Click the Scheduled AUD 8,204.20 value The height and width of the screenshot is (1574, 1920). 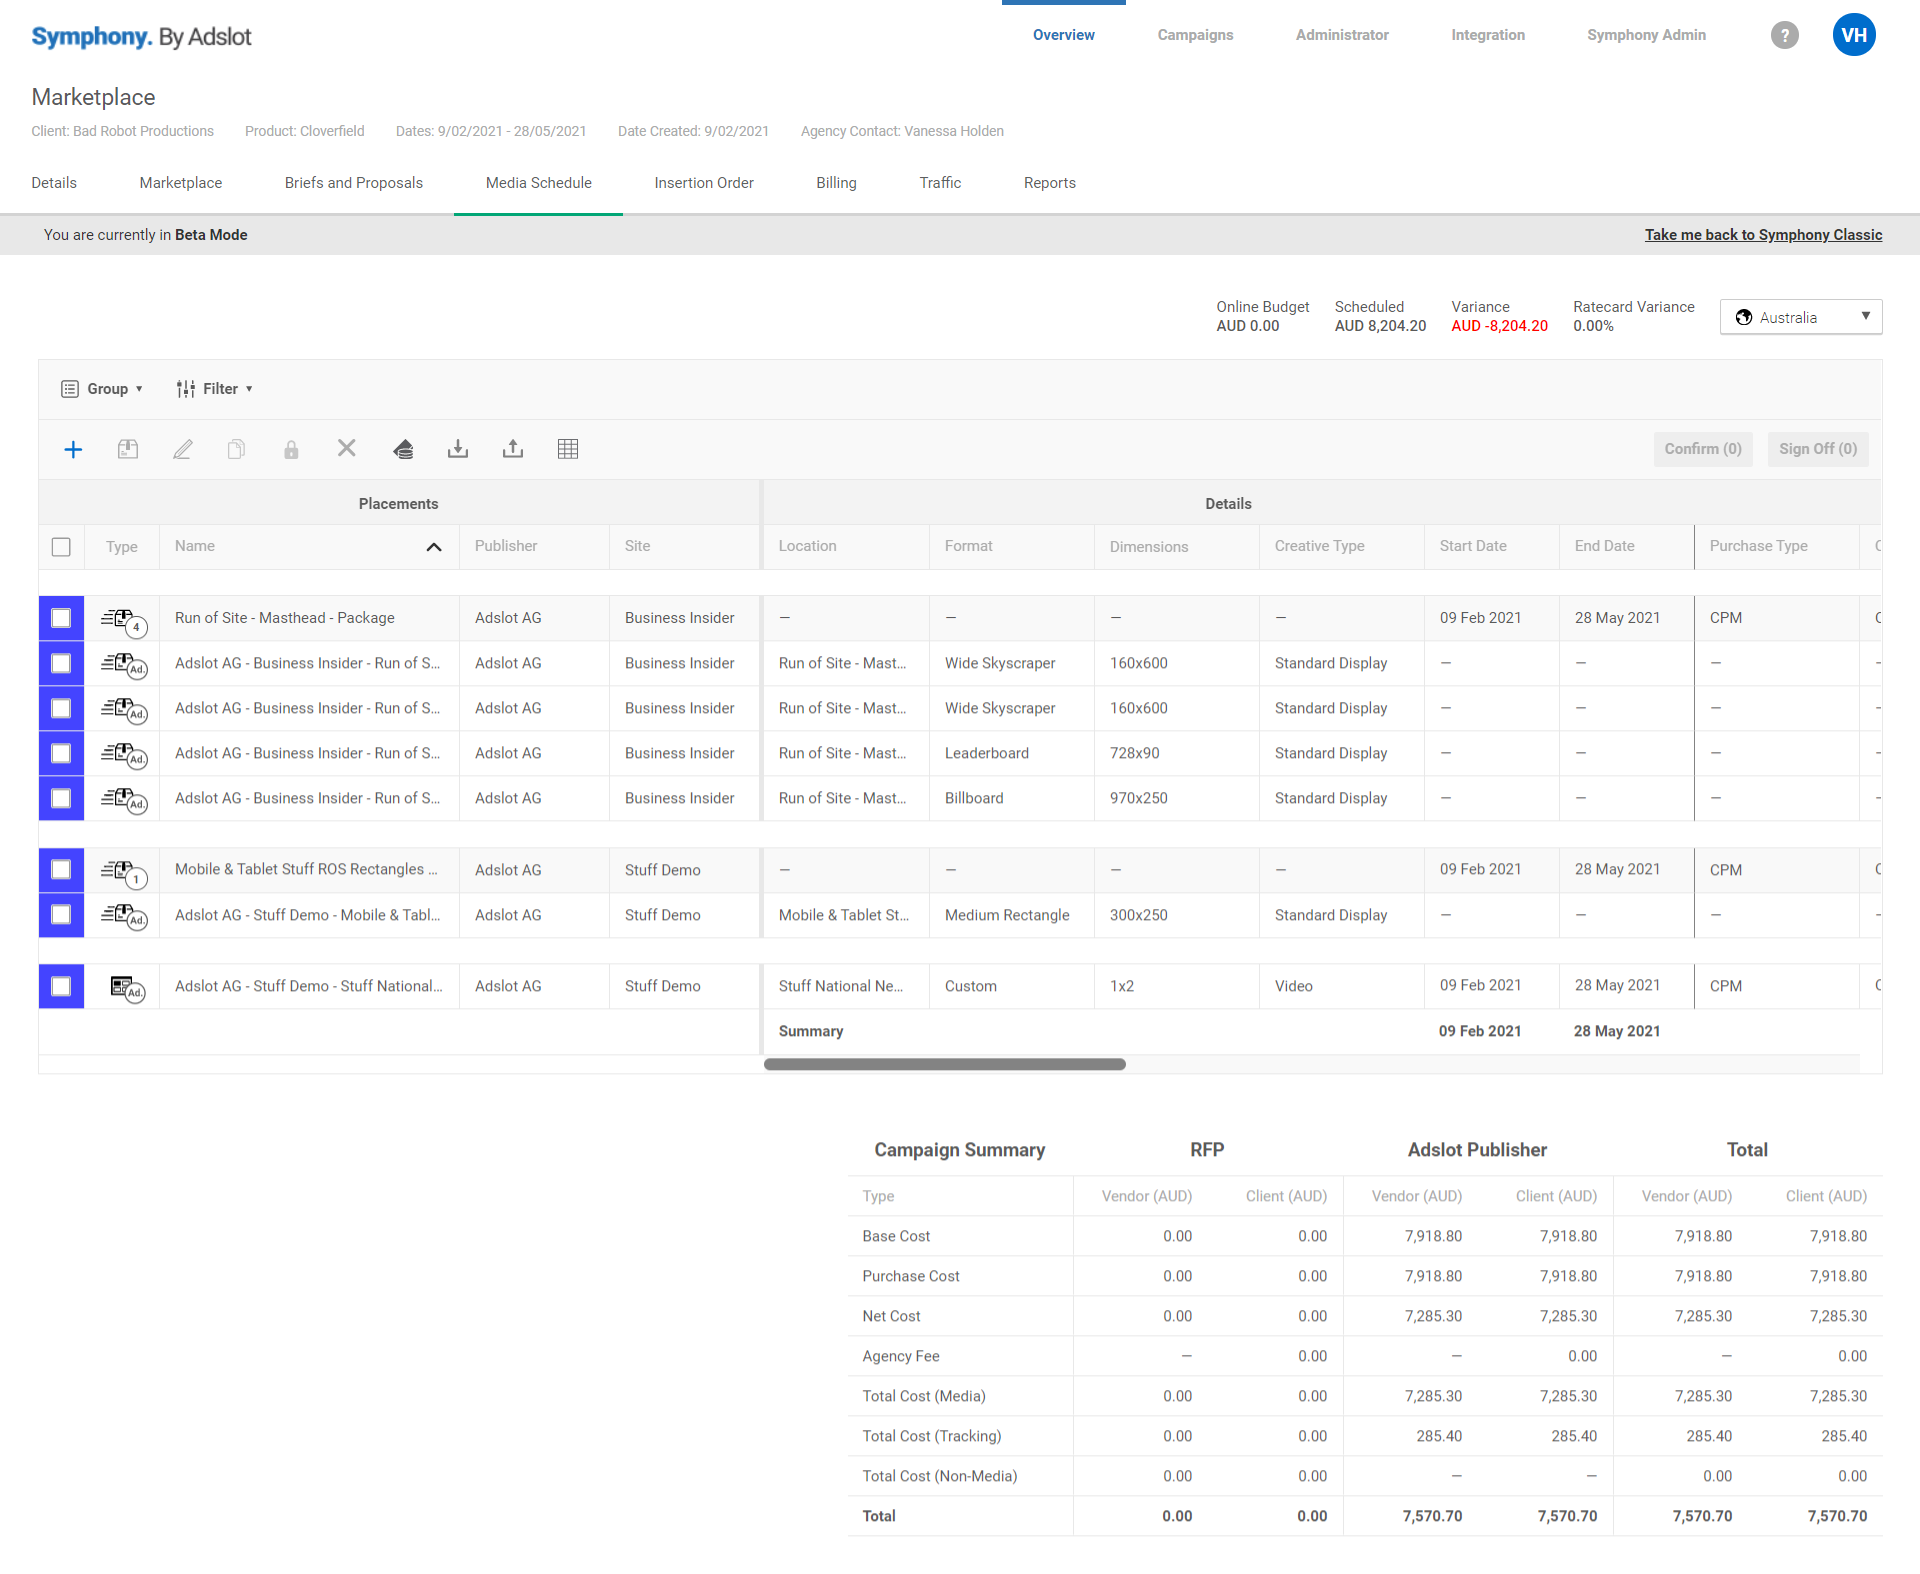click(1380, 326)
